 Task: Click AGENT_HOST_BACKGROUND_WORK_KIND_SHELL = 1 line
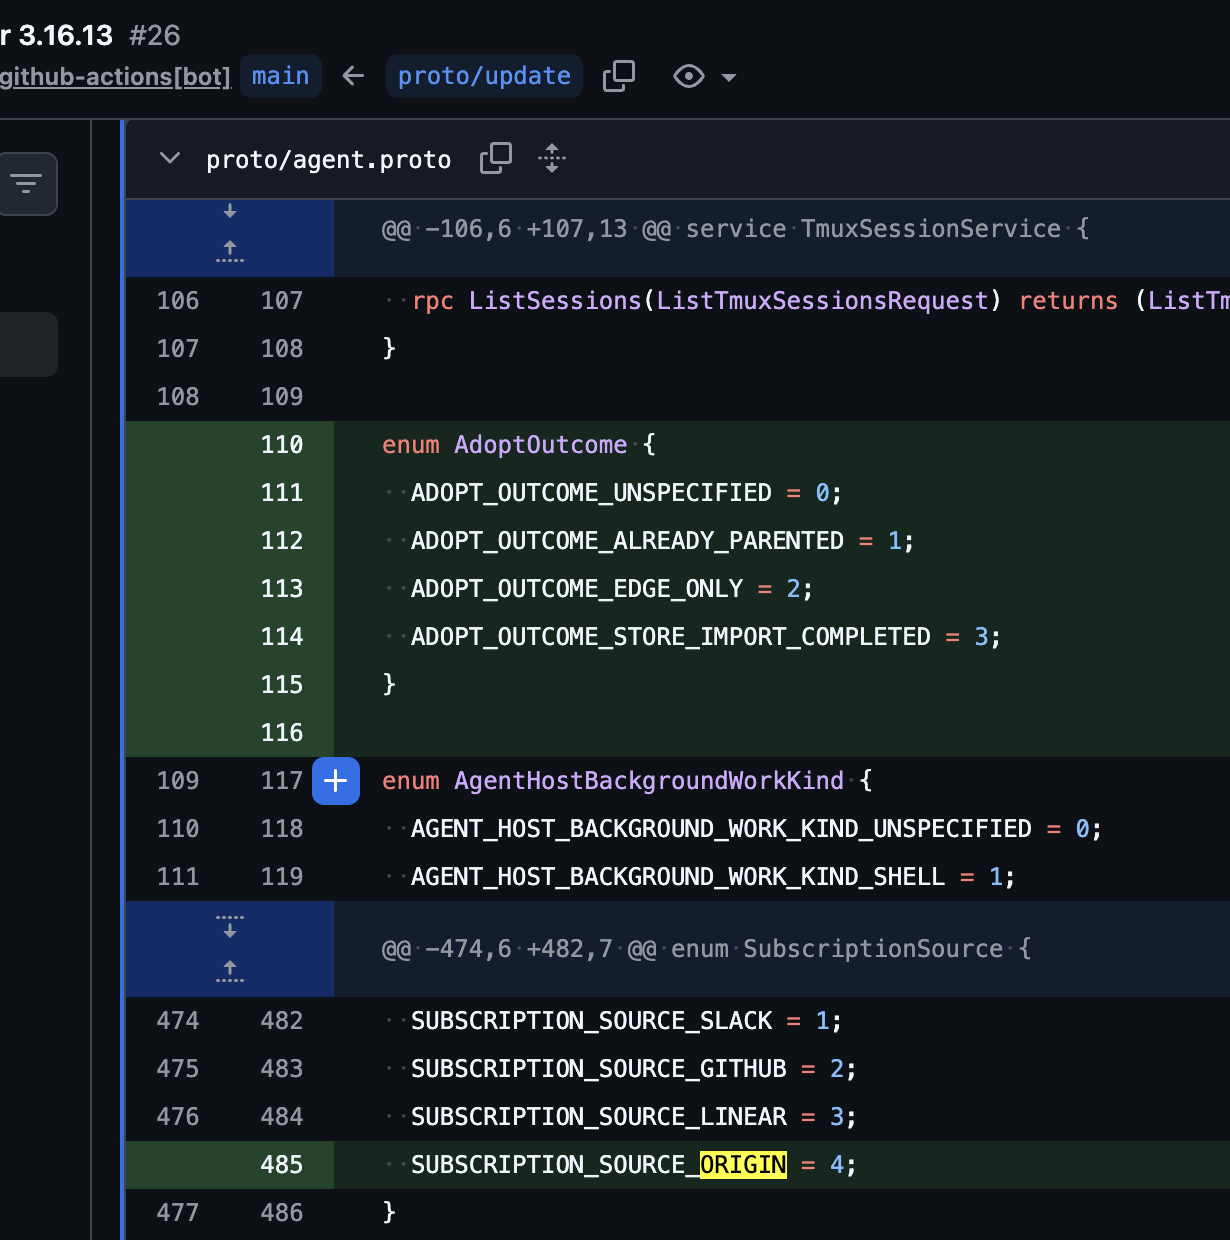coord(713,877)
